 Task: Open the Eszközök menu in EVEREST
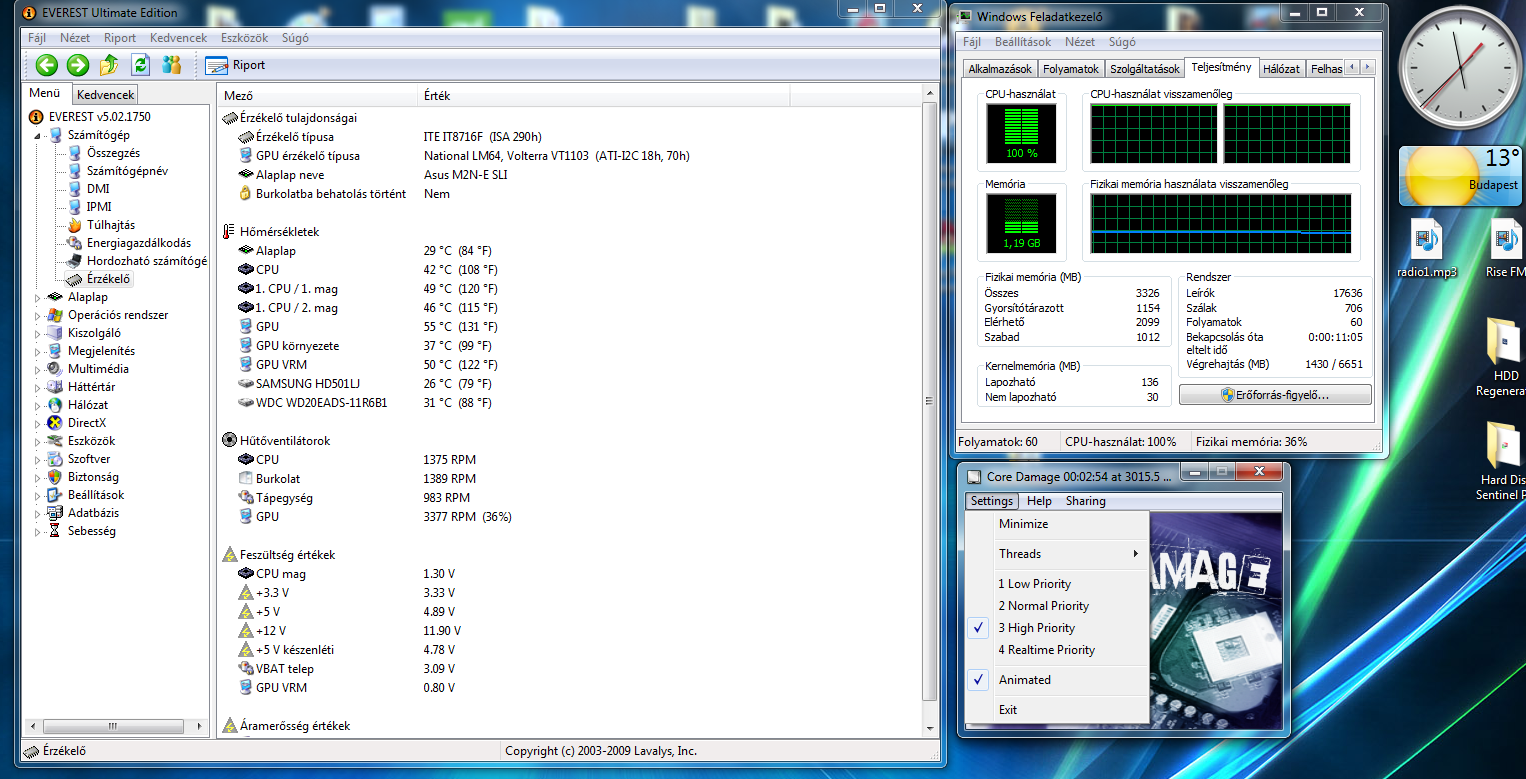tap(244, 38)
